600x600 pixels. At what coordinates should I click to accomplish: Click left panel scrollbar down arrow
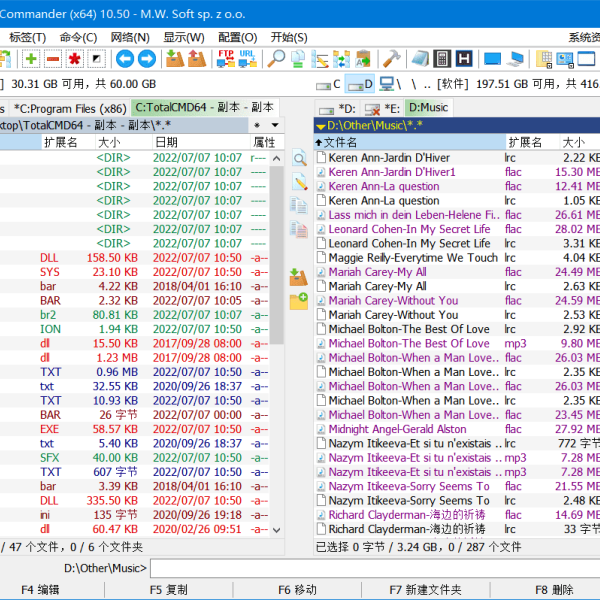277,530
